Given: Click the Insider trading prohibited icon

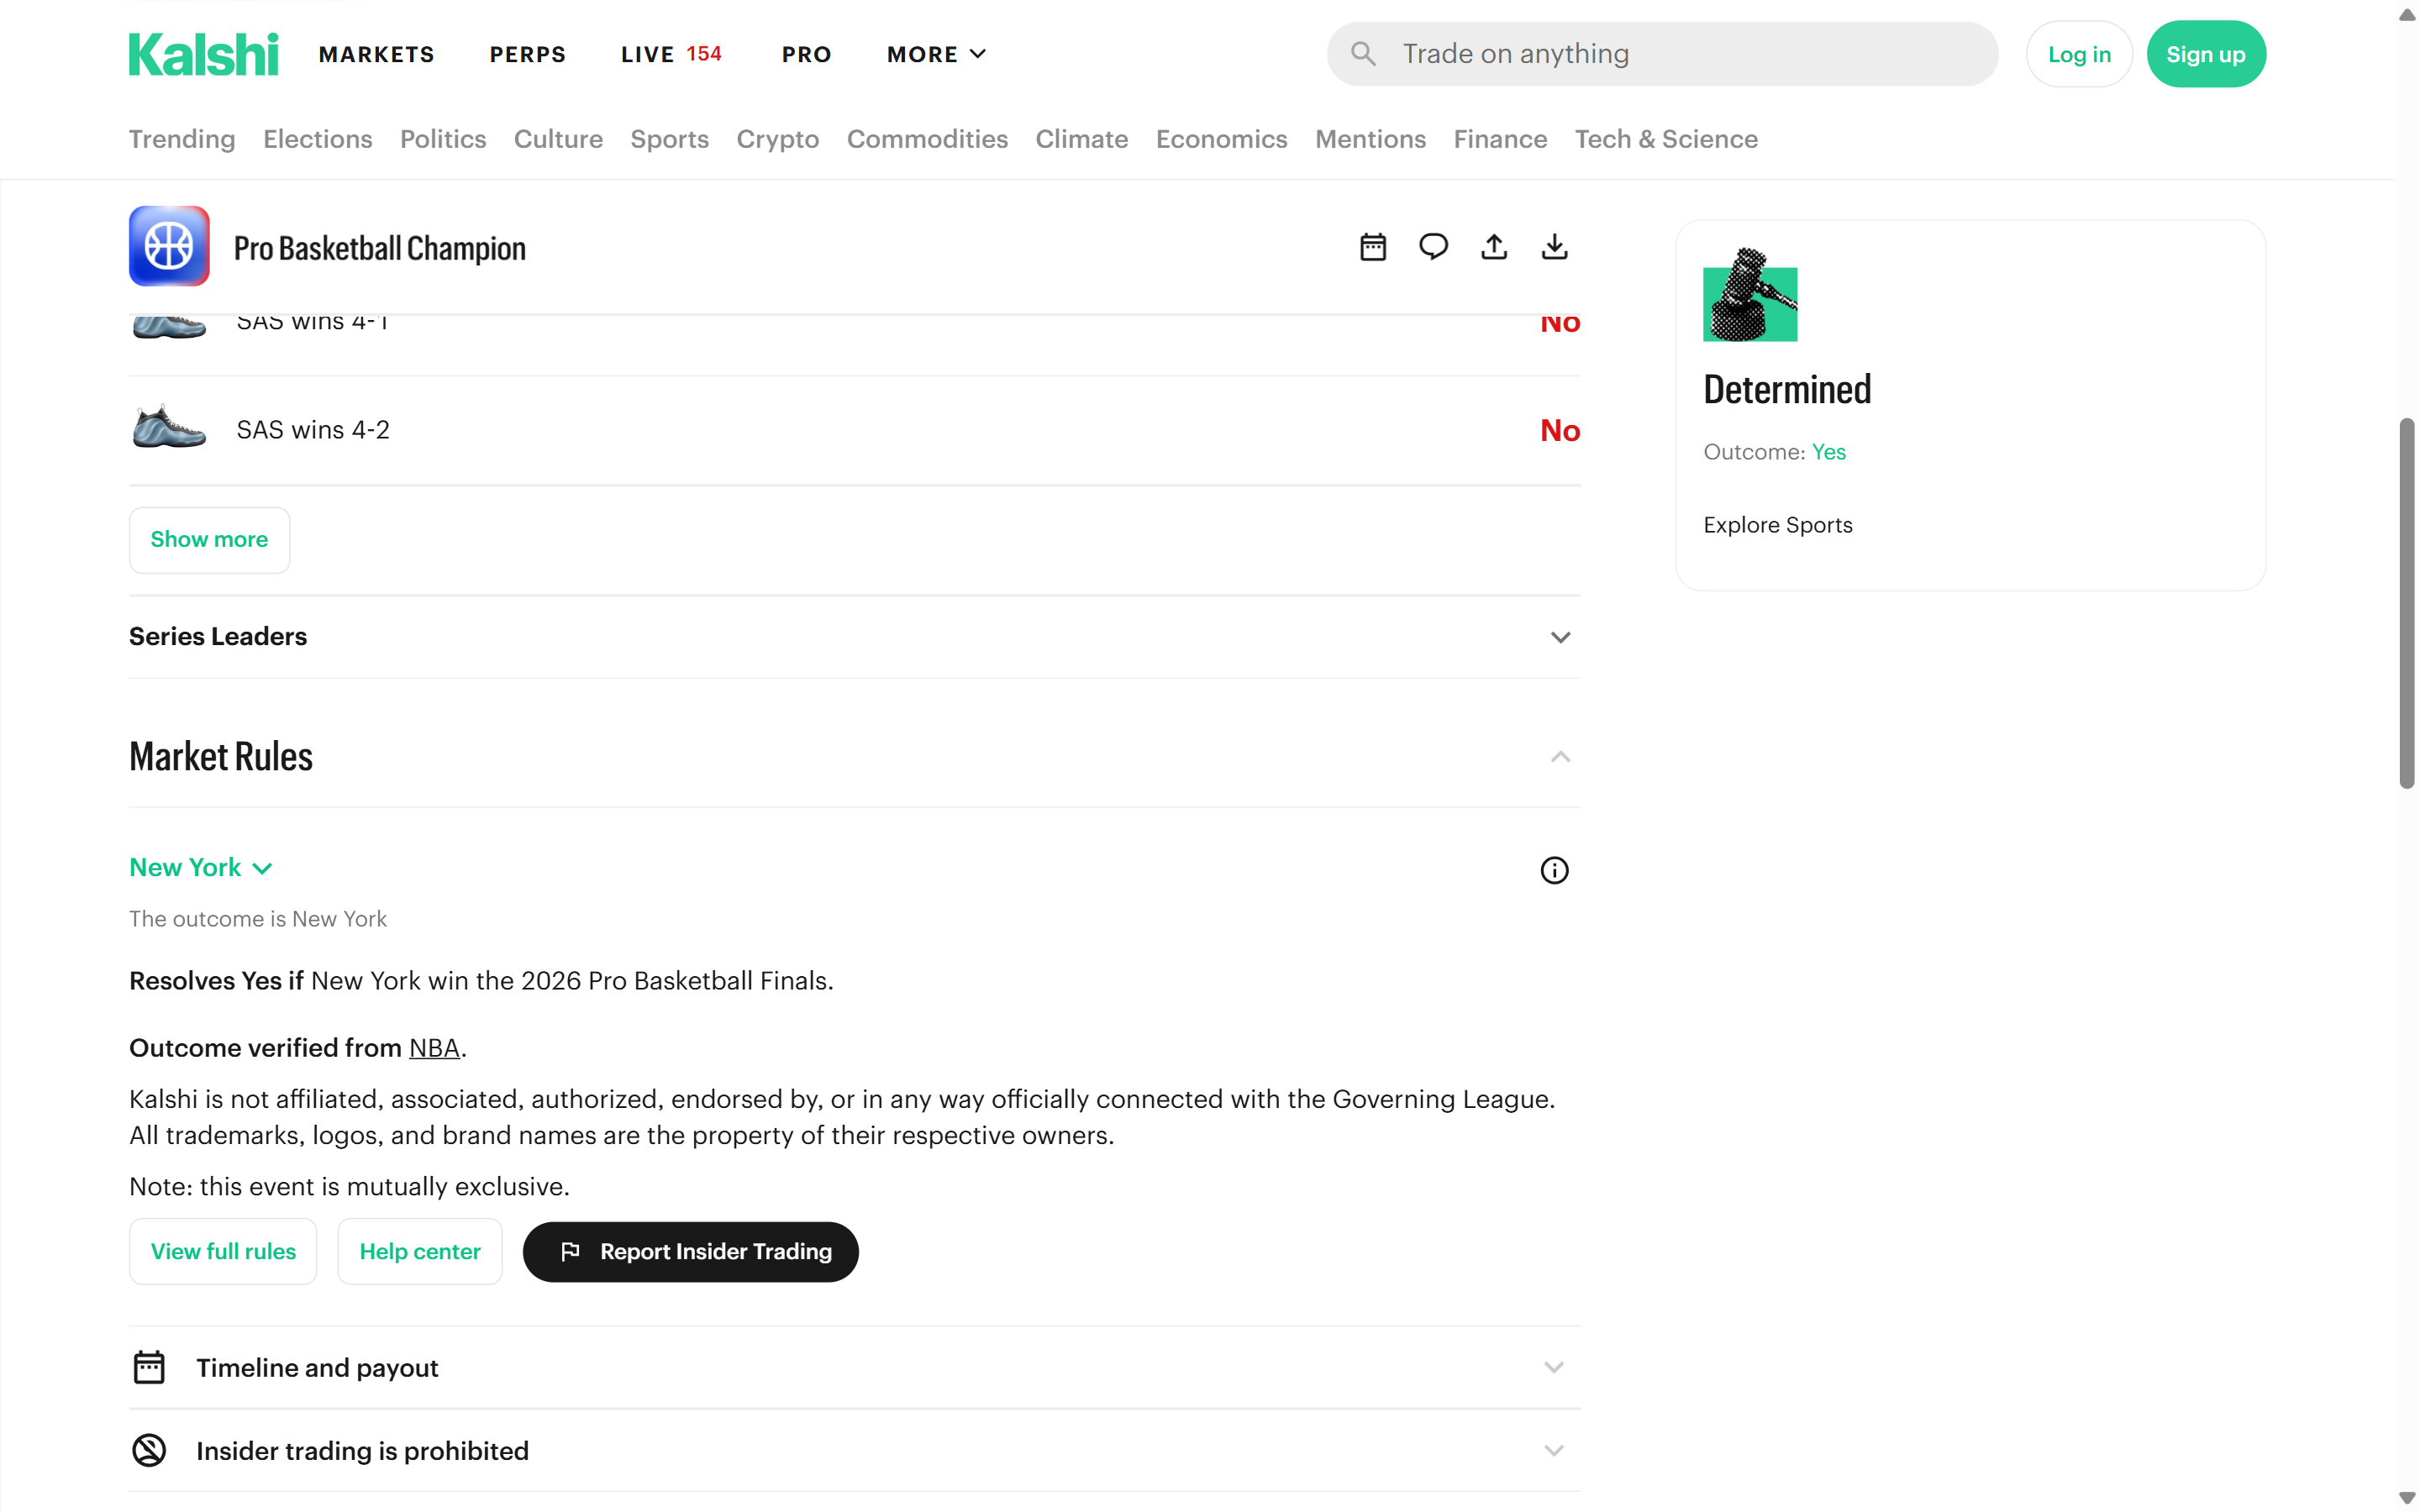Looking at the screenshot, I should (149, 1450).
